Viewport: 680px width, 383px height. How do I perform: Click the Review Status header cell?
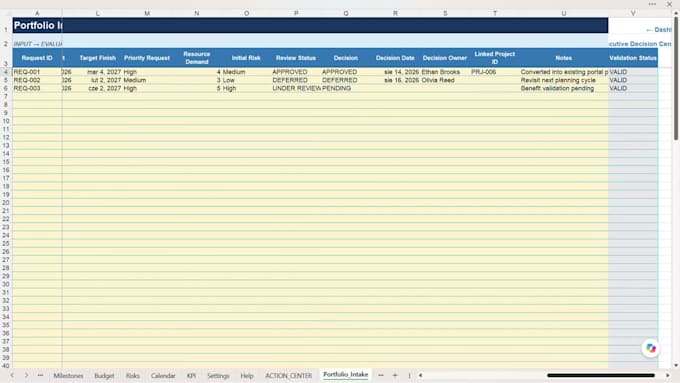coord(296,58)
